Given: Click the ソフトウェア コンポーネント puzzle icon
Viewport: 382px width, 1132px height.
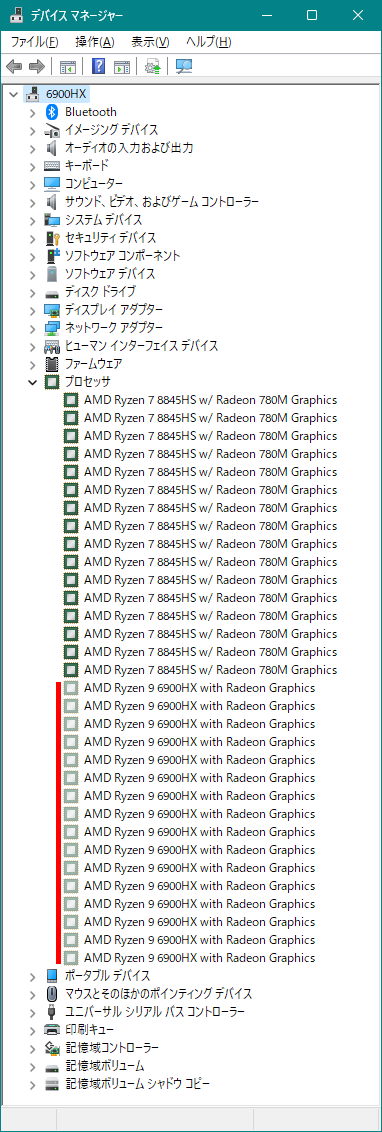Looking at the screenshot, I should [x=52, y=256].
